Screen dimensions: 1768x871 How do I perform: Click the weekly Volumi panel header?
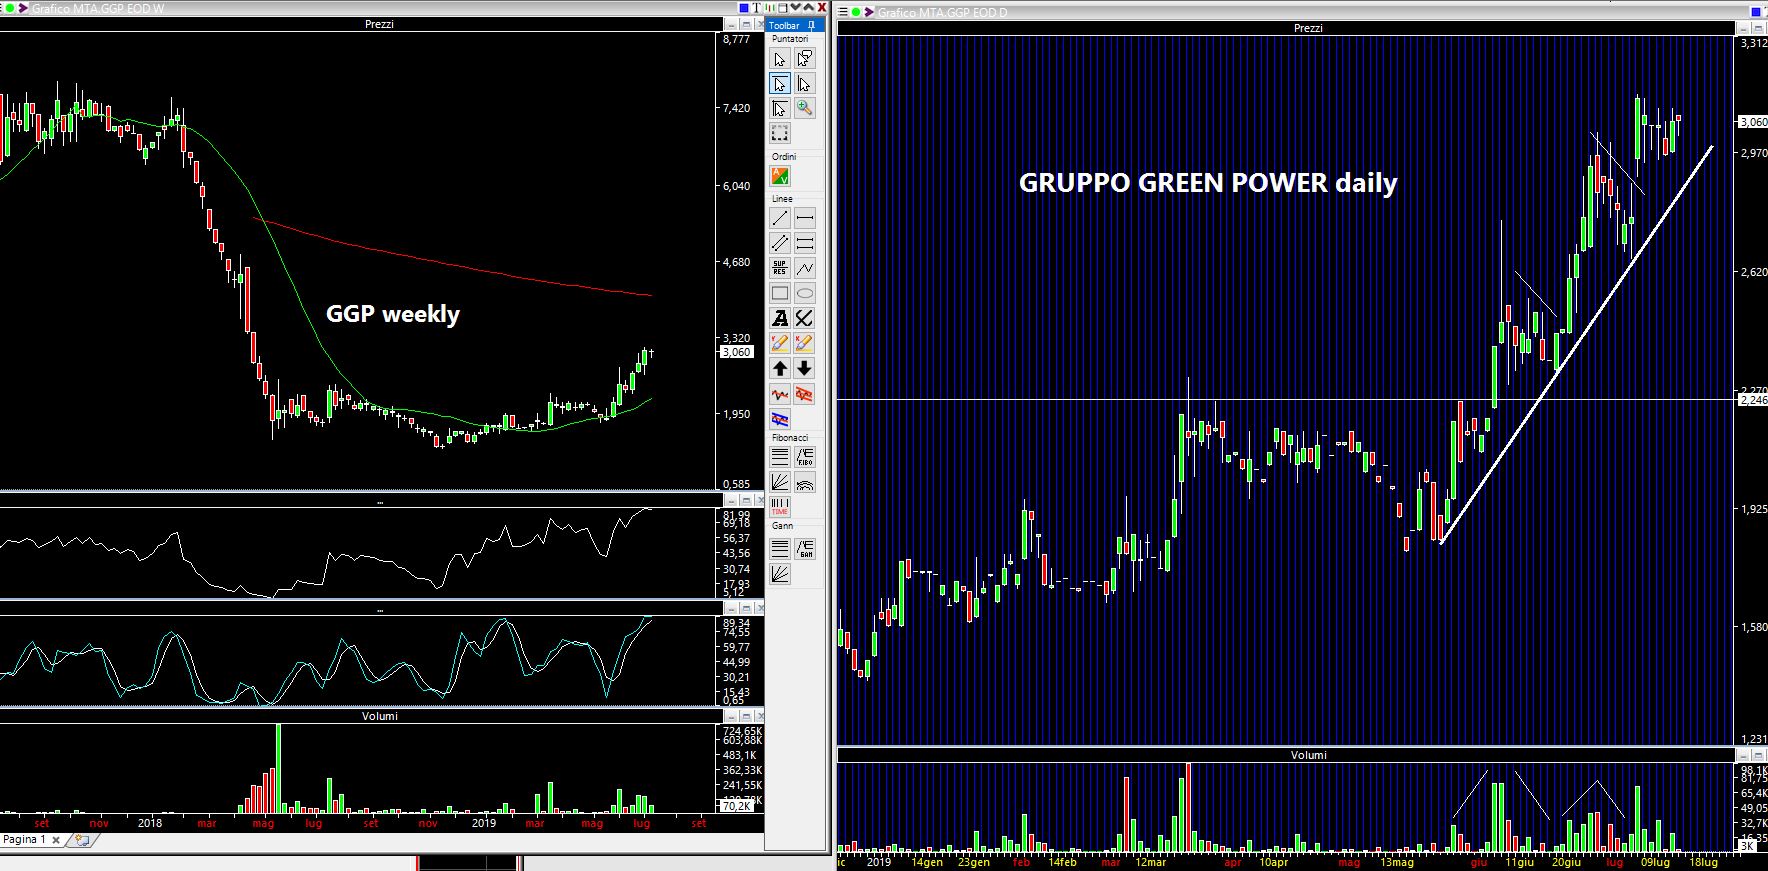(379, 716)
